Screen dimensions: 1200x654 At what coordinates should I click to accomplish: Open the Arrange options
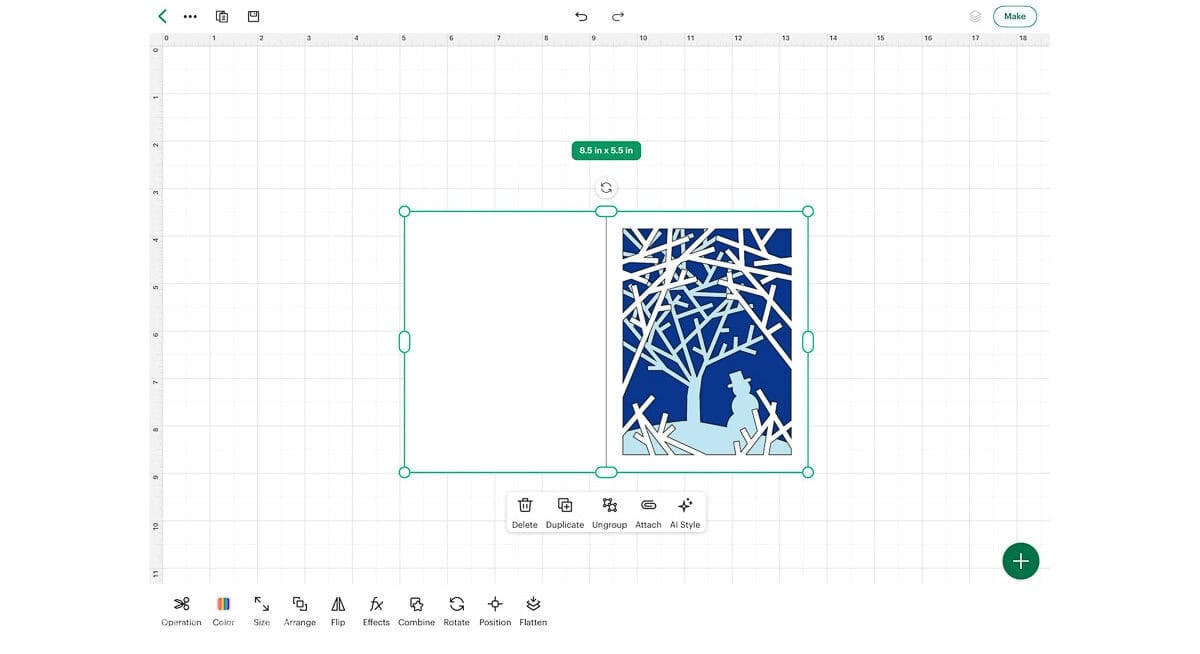299,611
